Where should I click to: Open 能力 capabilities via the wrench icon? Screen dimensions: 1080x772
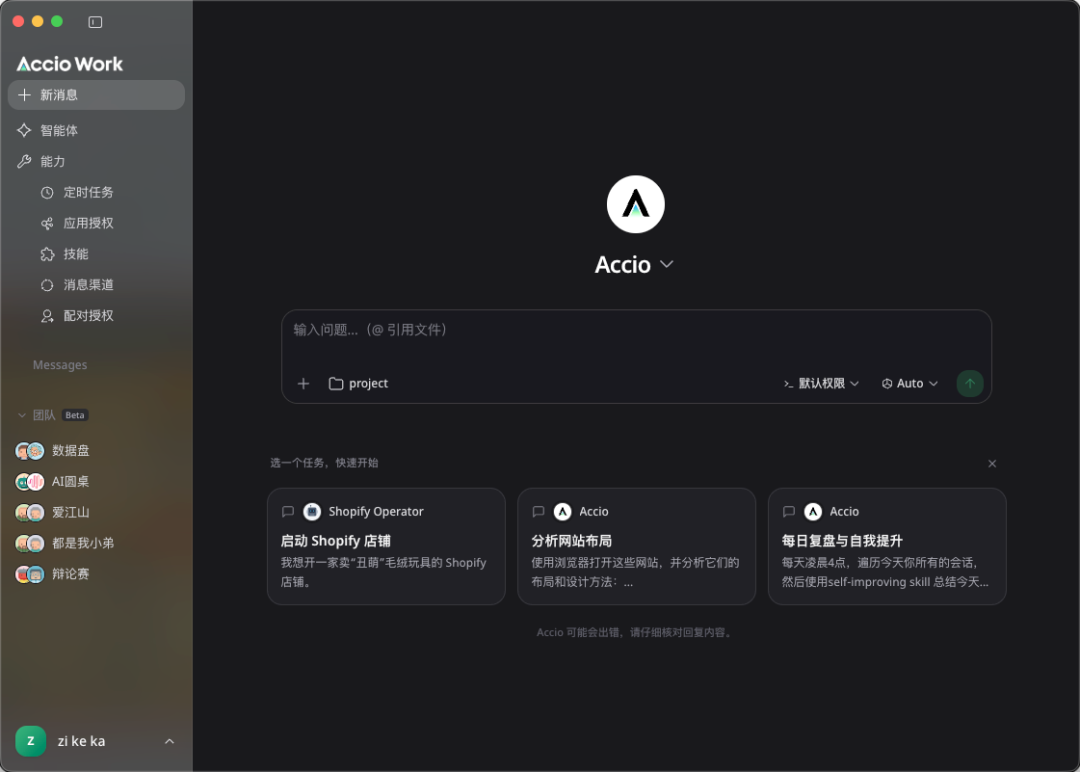point(23,161)
